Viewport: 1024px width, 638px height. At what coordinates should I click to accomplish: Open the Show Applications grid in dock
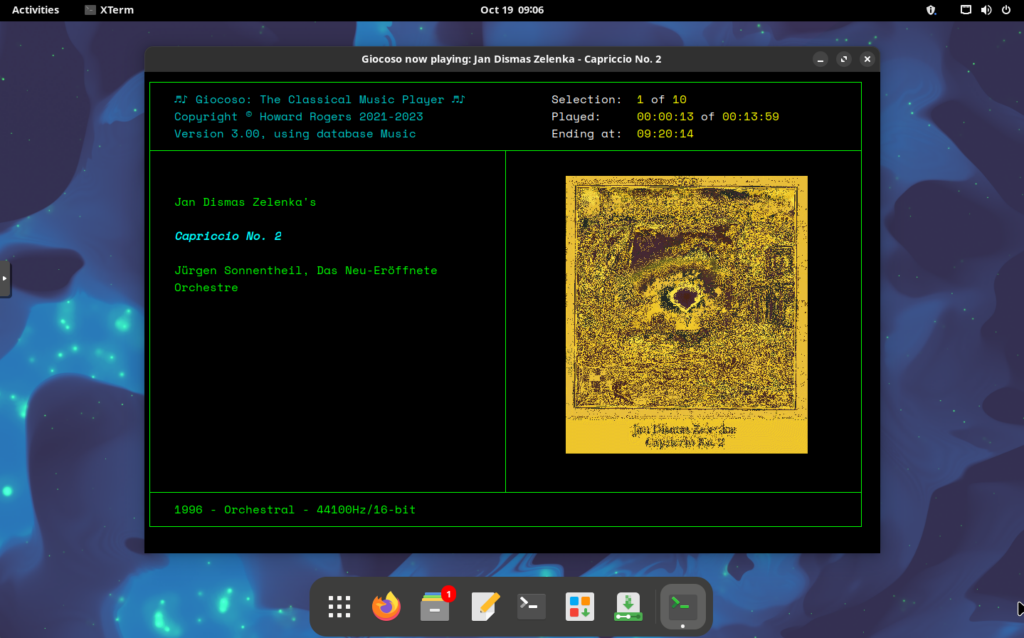pyautogui.click(x=339, y=607)
